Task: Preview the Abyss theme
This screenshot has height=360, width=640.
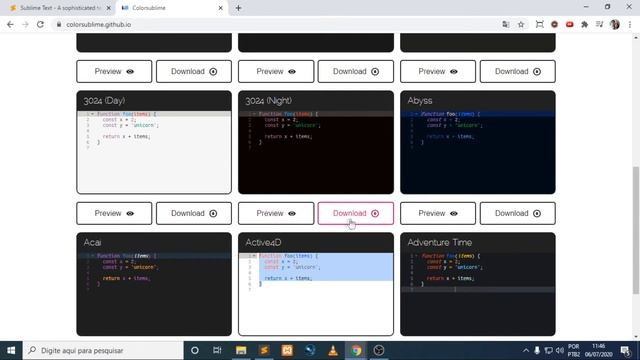Action: click(x=438, y=213)
